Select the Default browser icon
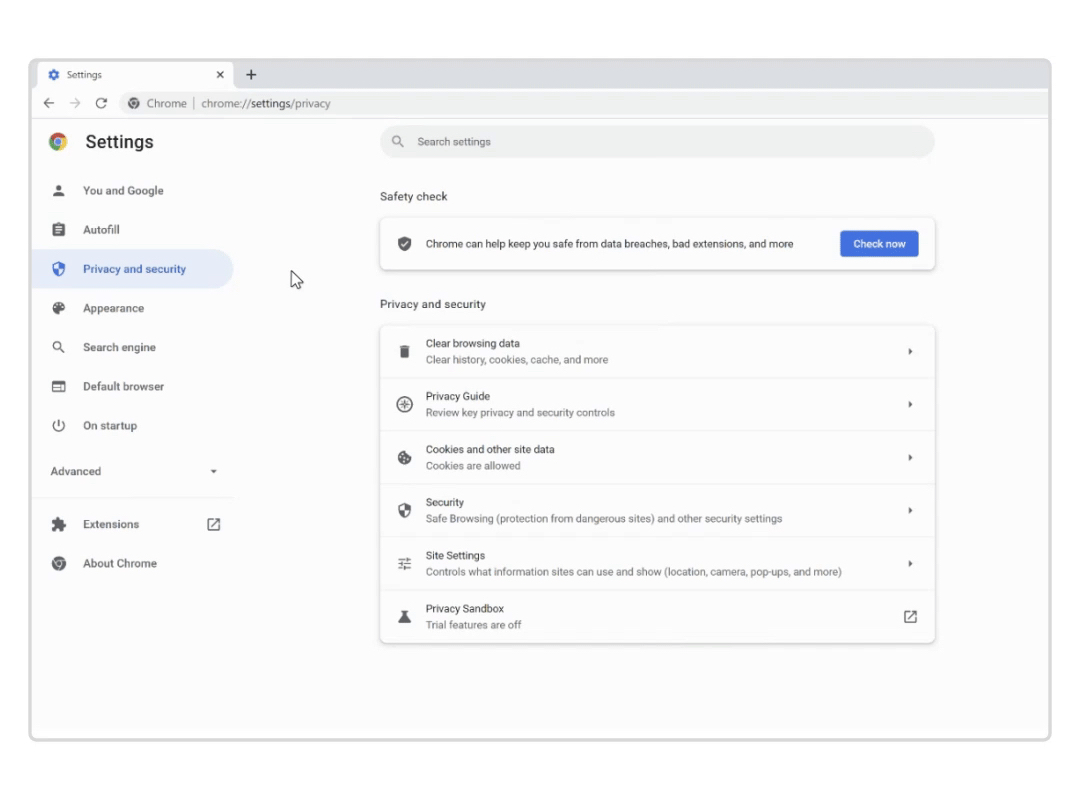Screen dimensions: 1080x800 point(59,386)
